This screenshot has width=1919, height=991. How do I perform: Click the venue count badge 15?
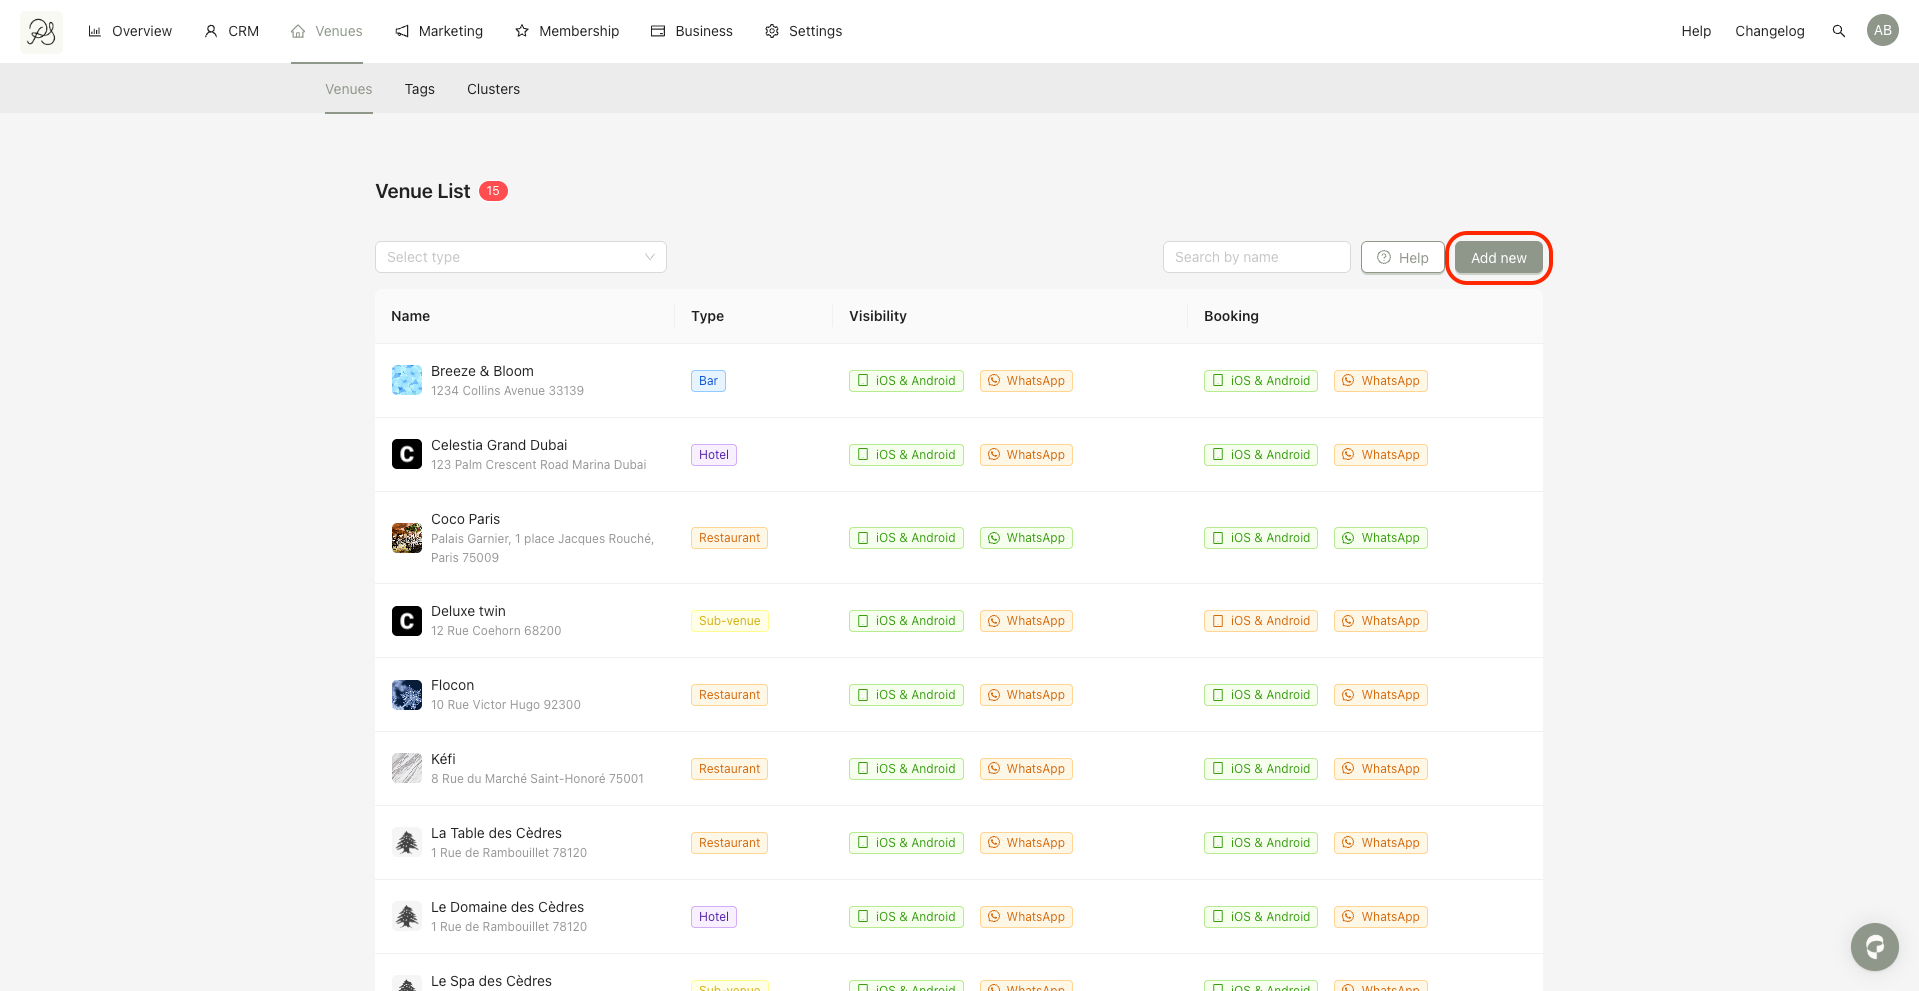pyautogui.click(x=493, y=191)
